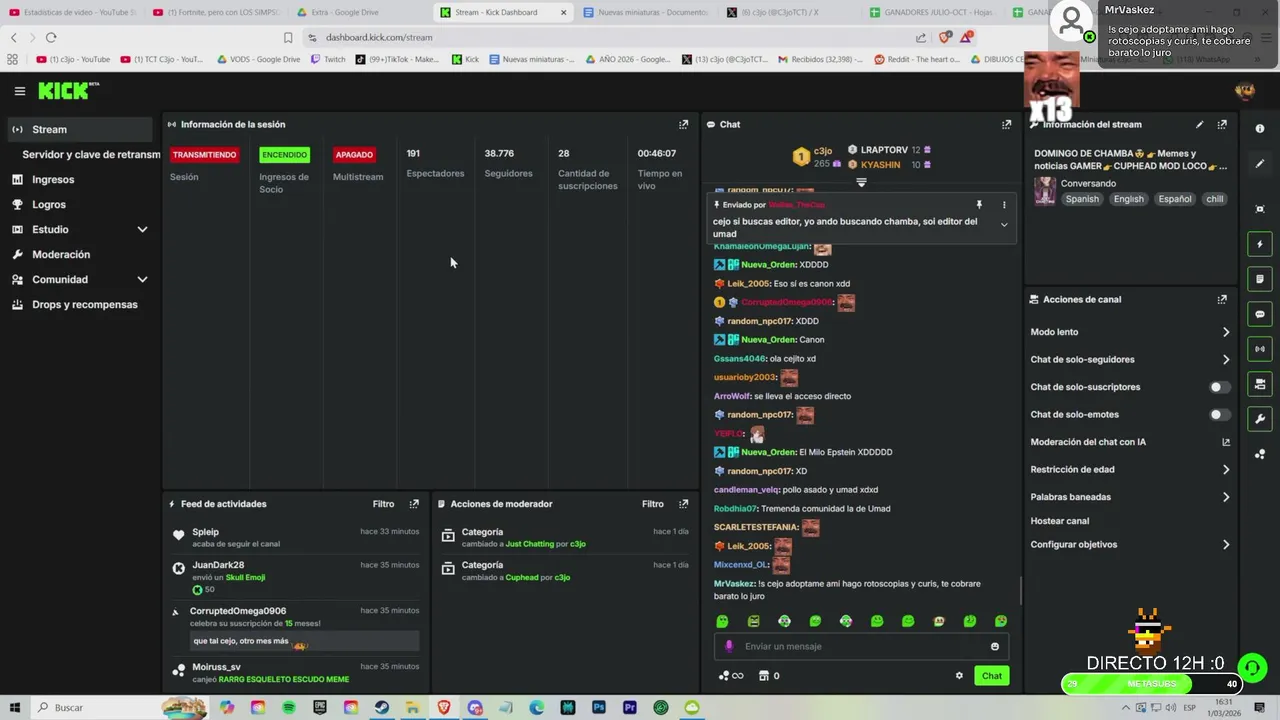Click the wrench icon in right sidebar
Image resolution: width=1280 pixels, height=720 pixels.
[1260, 419]
